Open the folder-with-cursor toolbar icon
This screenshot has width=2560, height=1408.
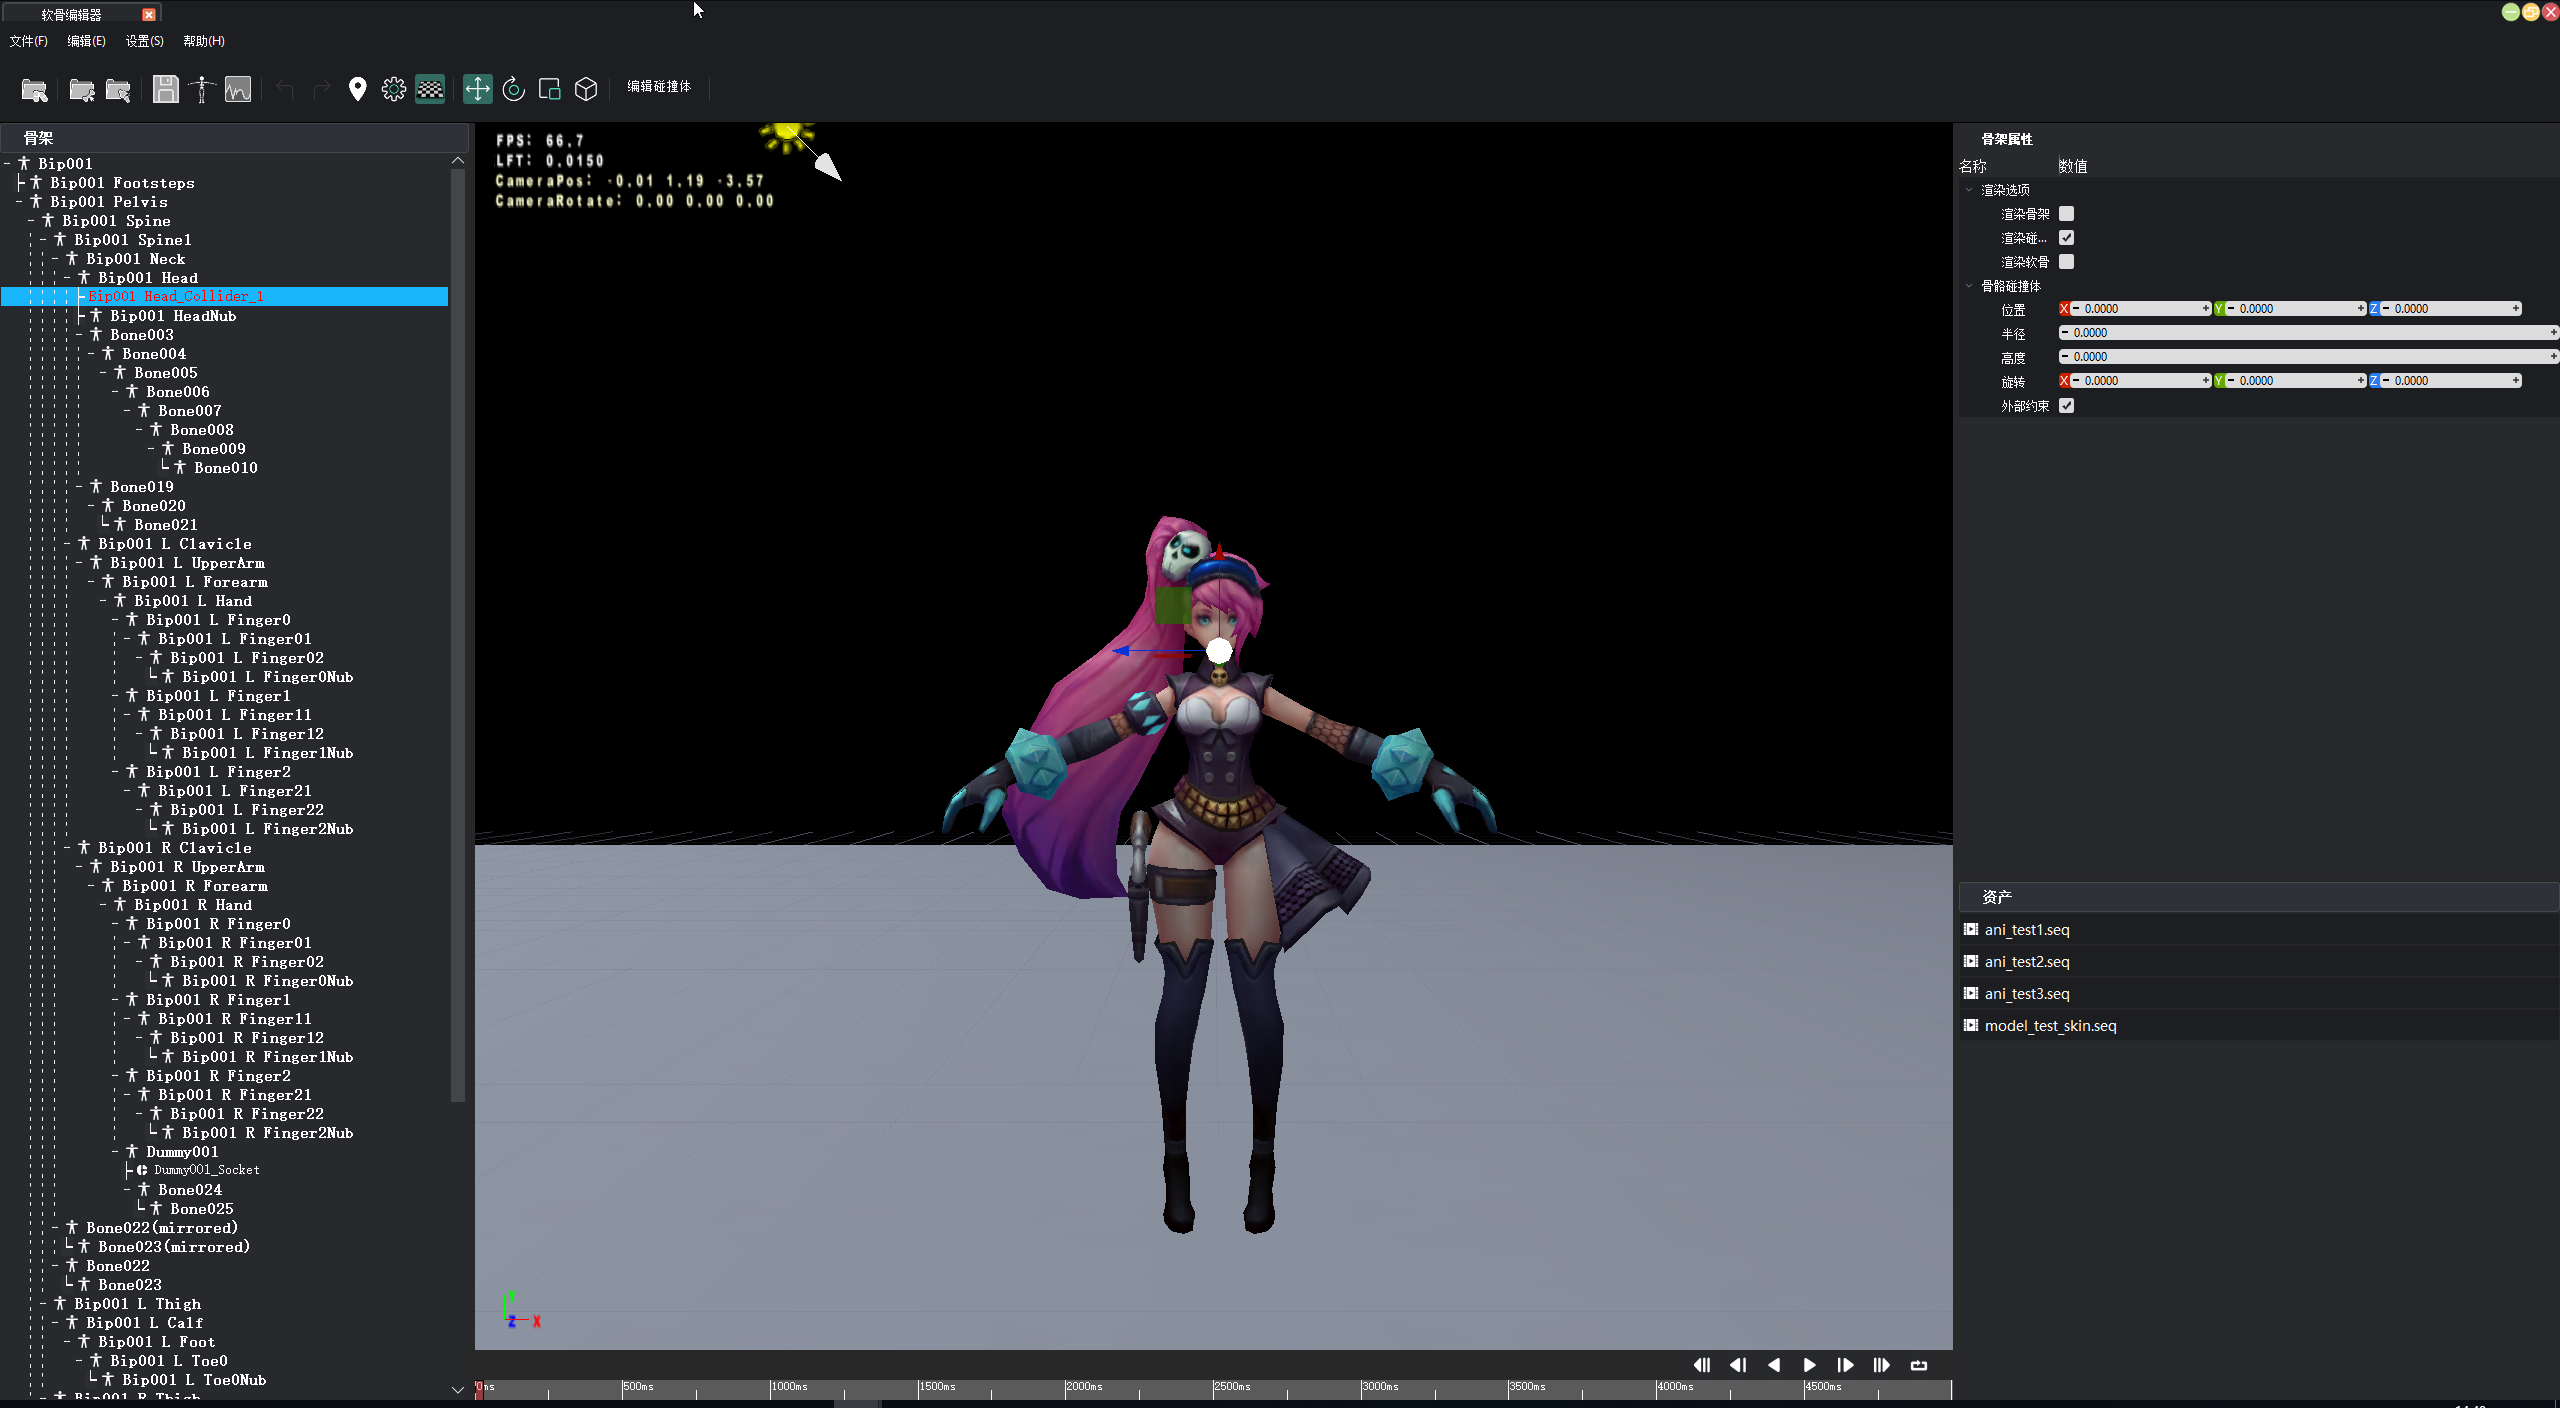pyautogui.click(x=118, y=90)
